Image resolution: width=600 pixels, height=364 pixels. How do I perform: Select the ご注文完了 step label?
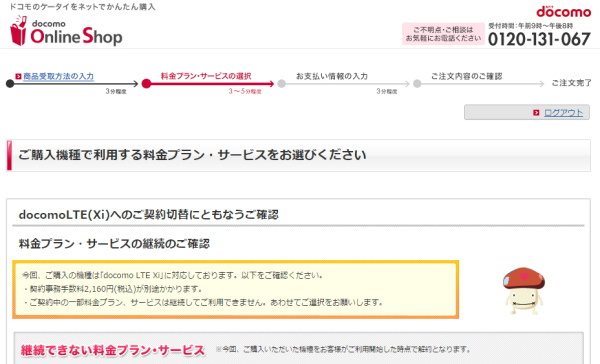pos(571,83)
